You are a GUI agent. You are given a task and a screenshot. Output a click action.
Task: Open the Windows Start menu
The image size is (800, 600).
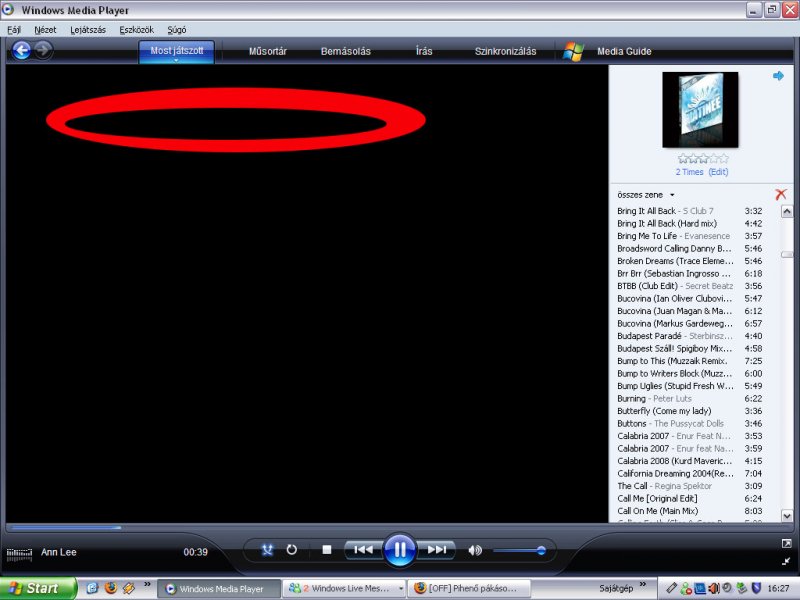38,588
